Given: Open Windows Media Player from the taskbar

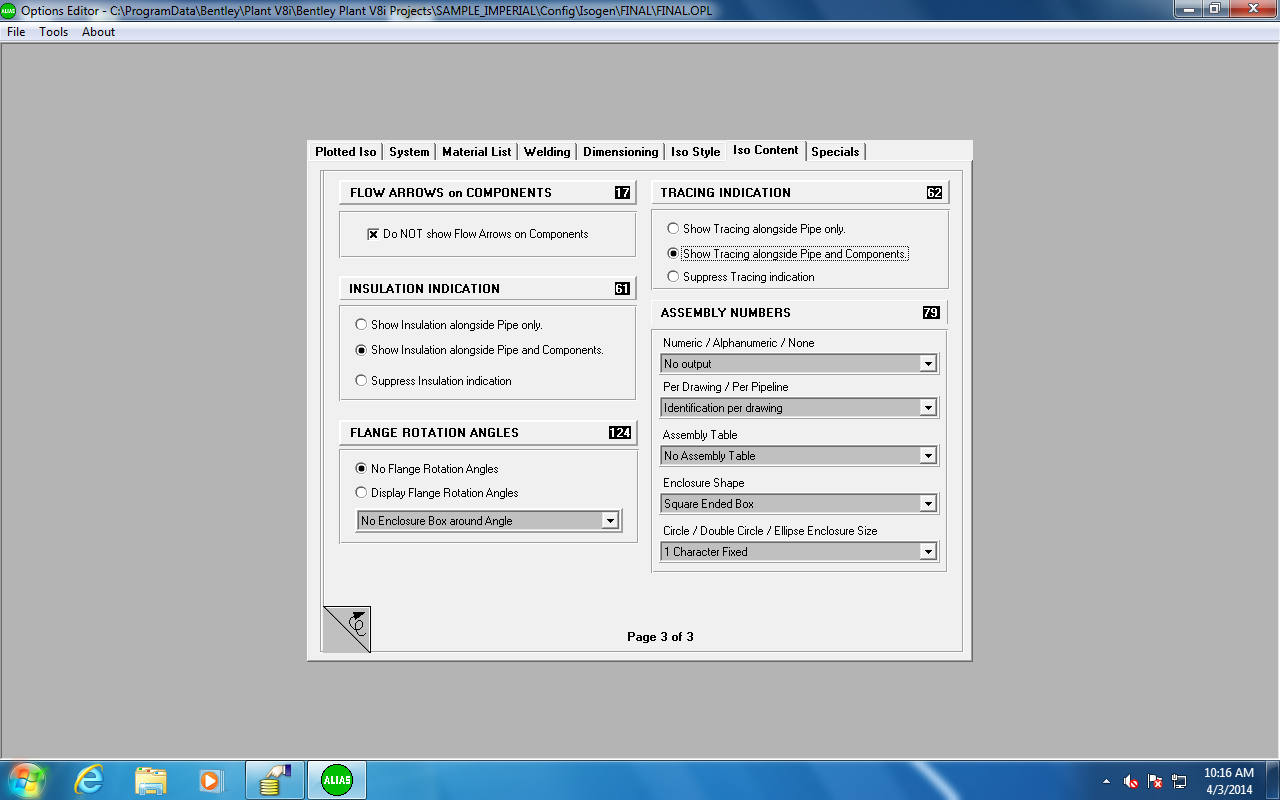Looking at the screenshot, I should [210, 780].
